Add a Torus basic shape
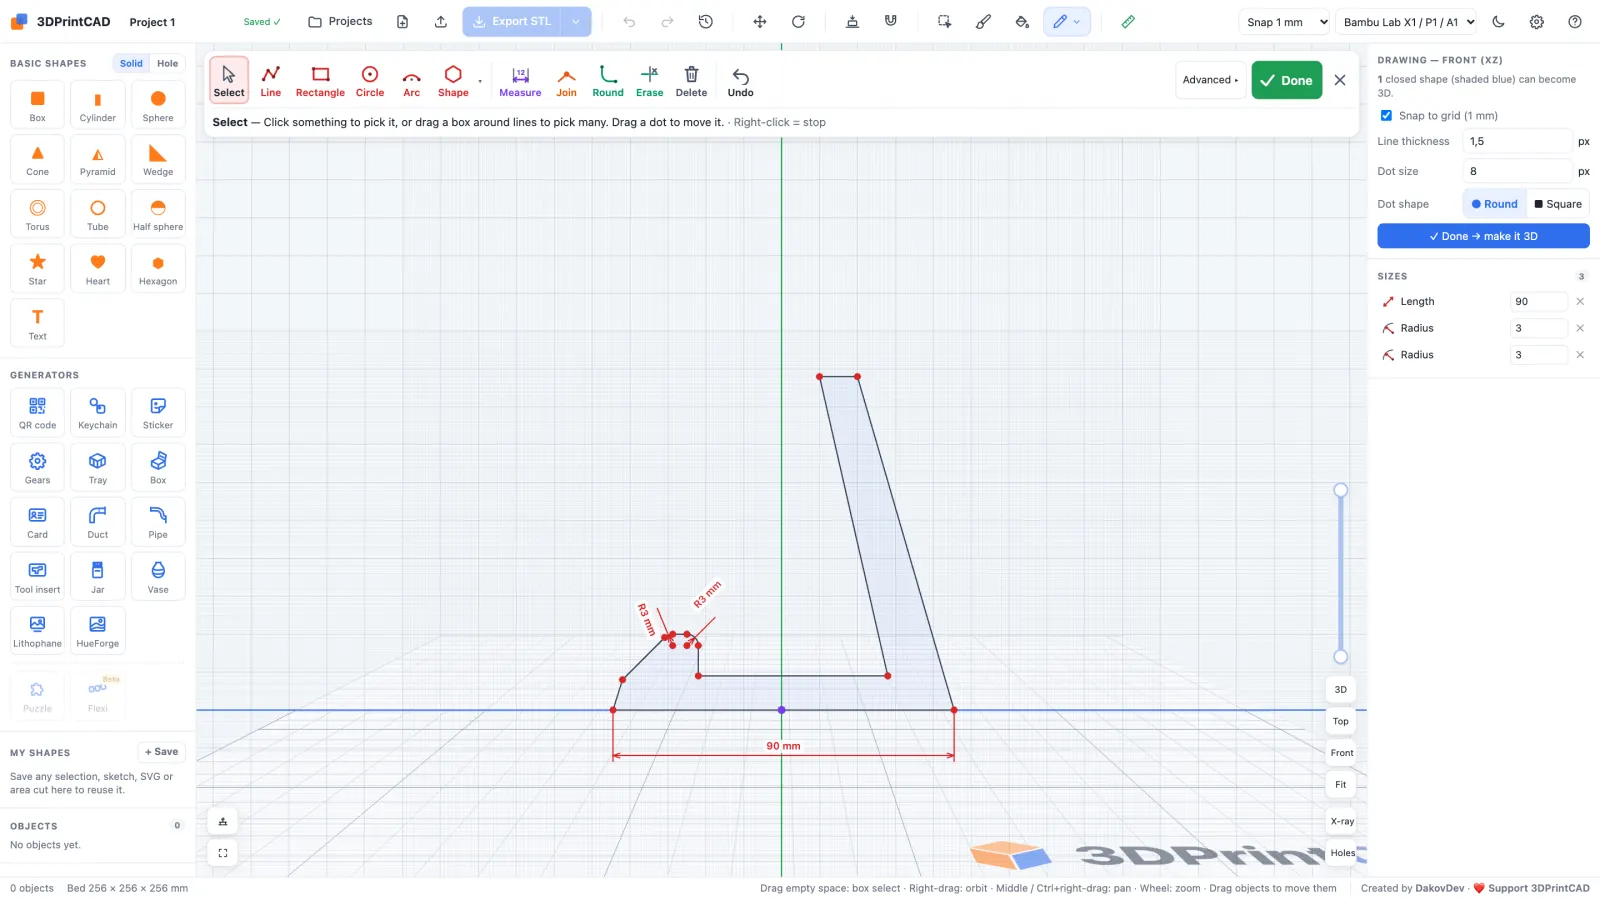The width and height of the screenshot is (1600, 900). [37, 214]
